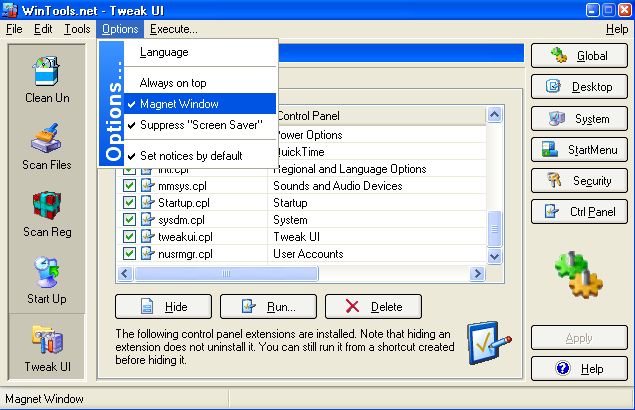This screenshot has width=635, height=410.
Task: Open the Language submenu
Action: 164,52
